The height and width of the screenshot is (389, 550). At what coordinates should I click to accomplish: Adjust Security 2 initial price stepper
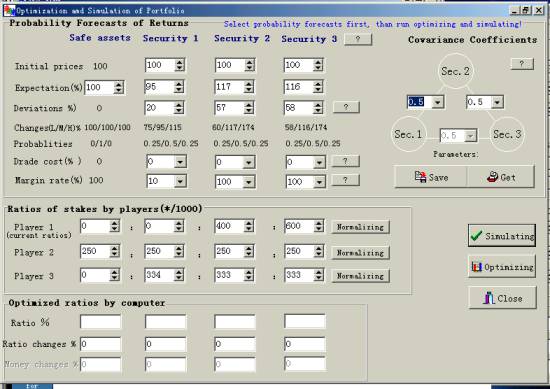tap(249, 65)
